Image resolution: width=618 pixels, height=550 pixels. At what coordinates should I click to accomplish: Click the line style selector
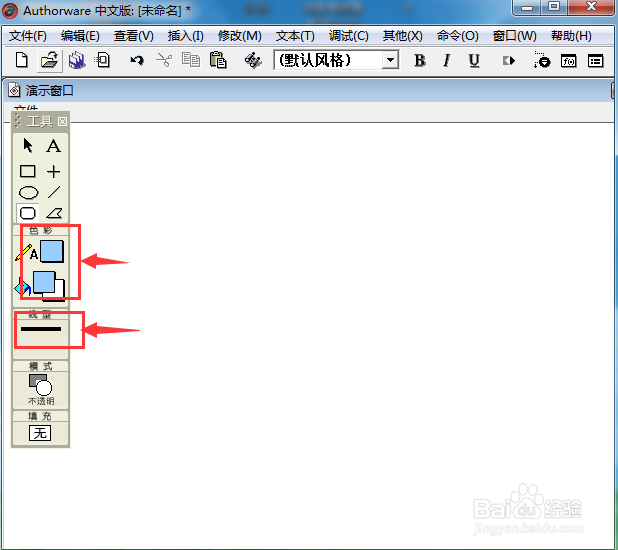click(x=41, y=329)
